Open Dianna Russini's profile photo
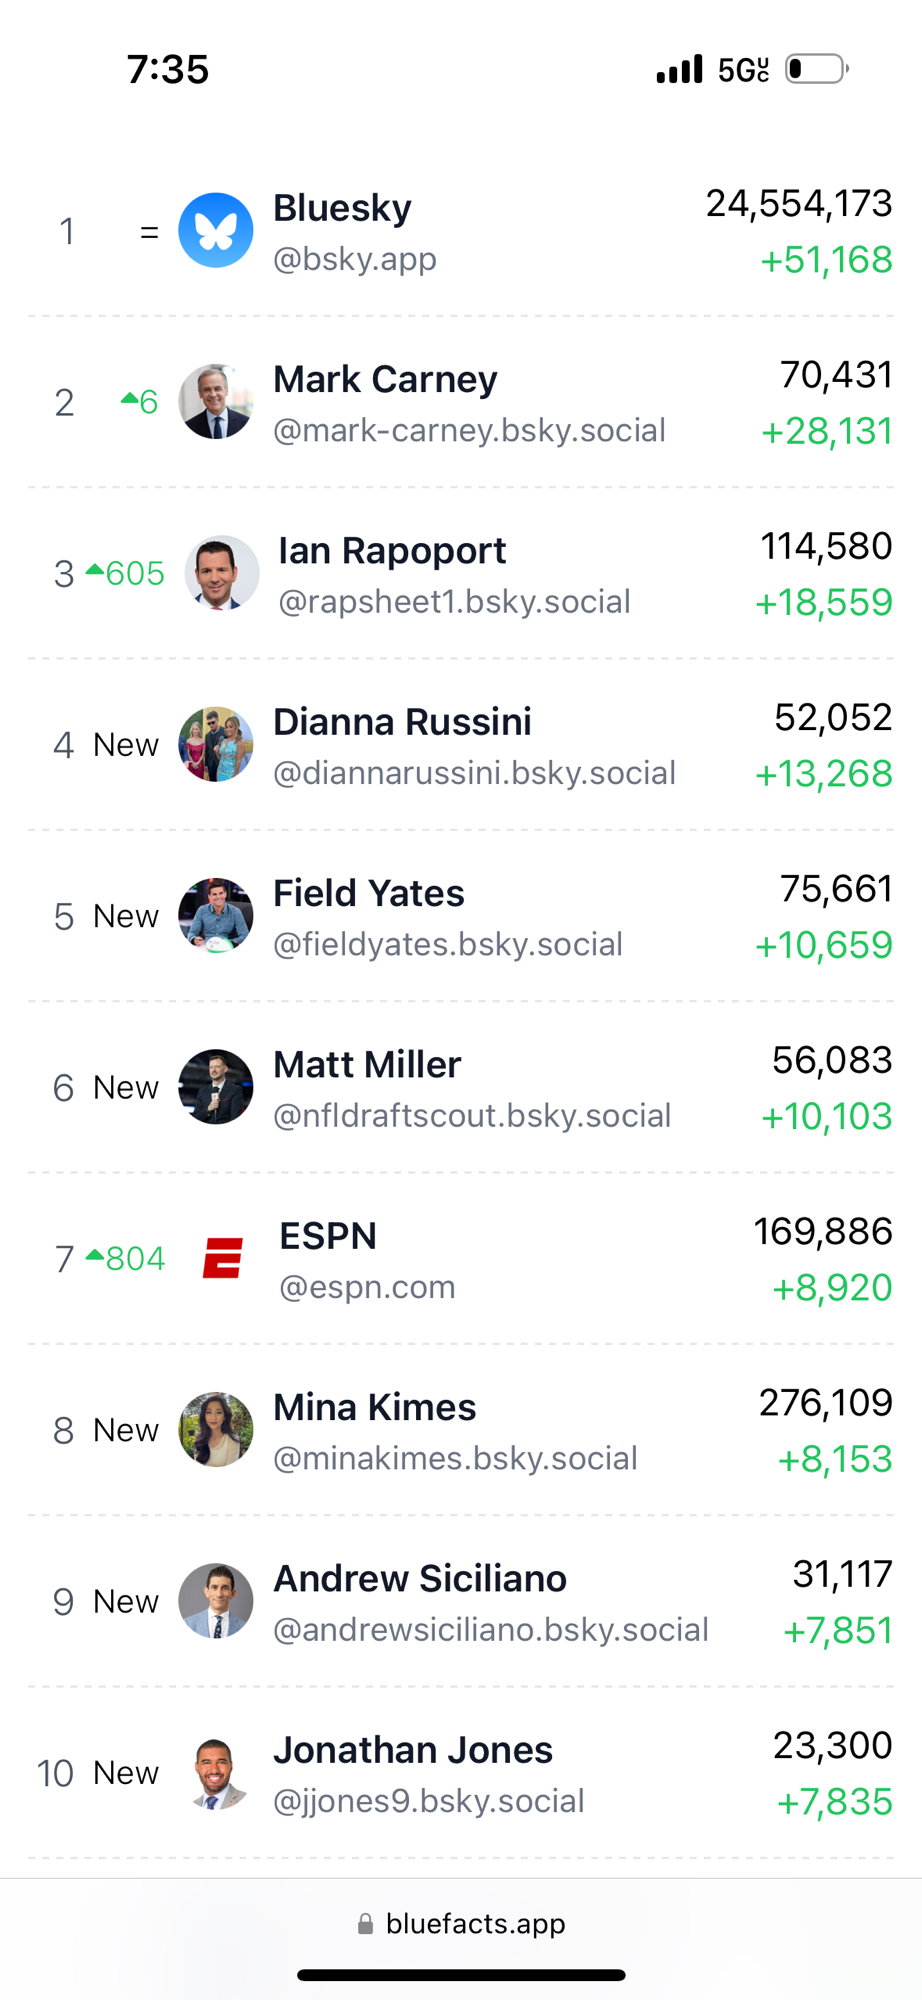922x2000 pixels. [x=215, y=744]
